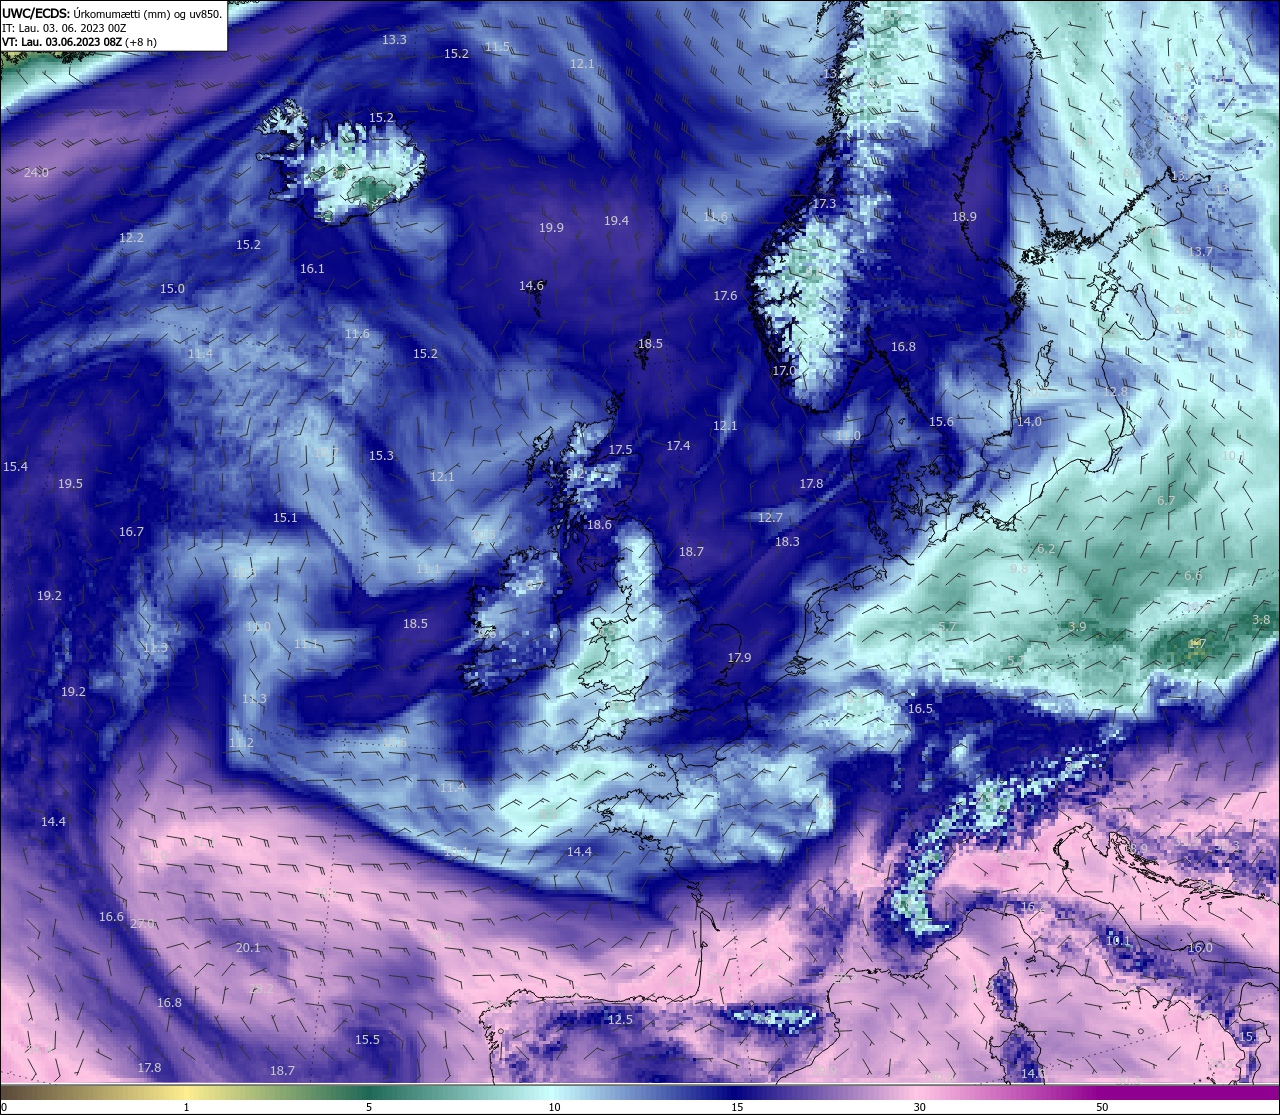Click the value 20.1 in the southwest

(x=248, y=948)
